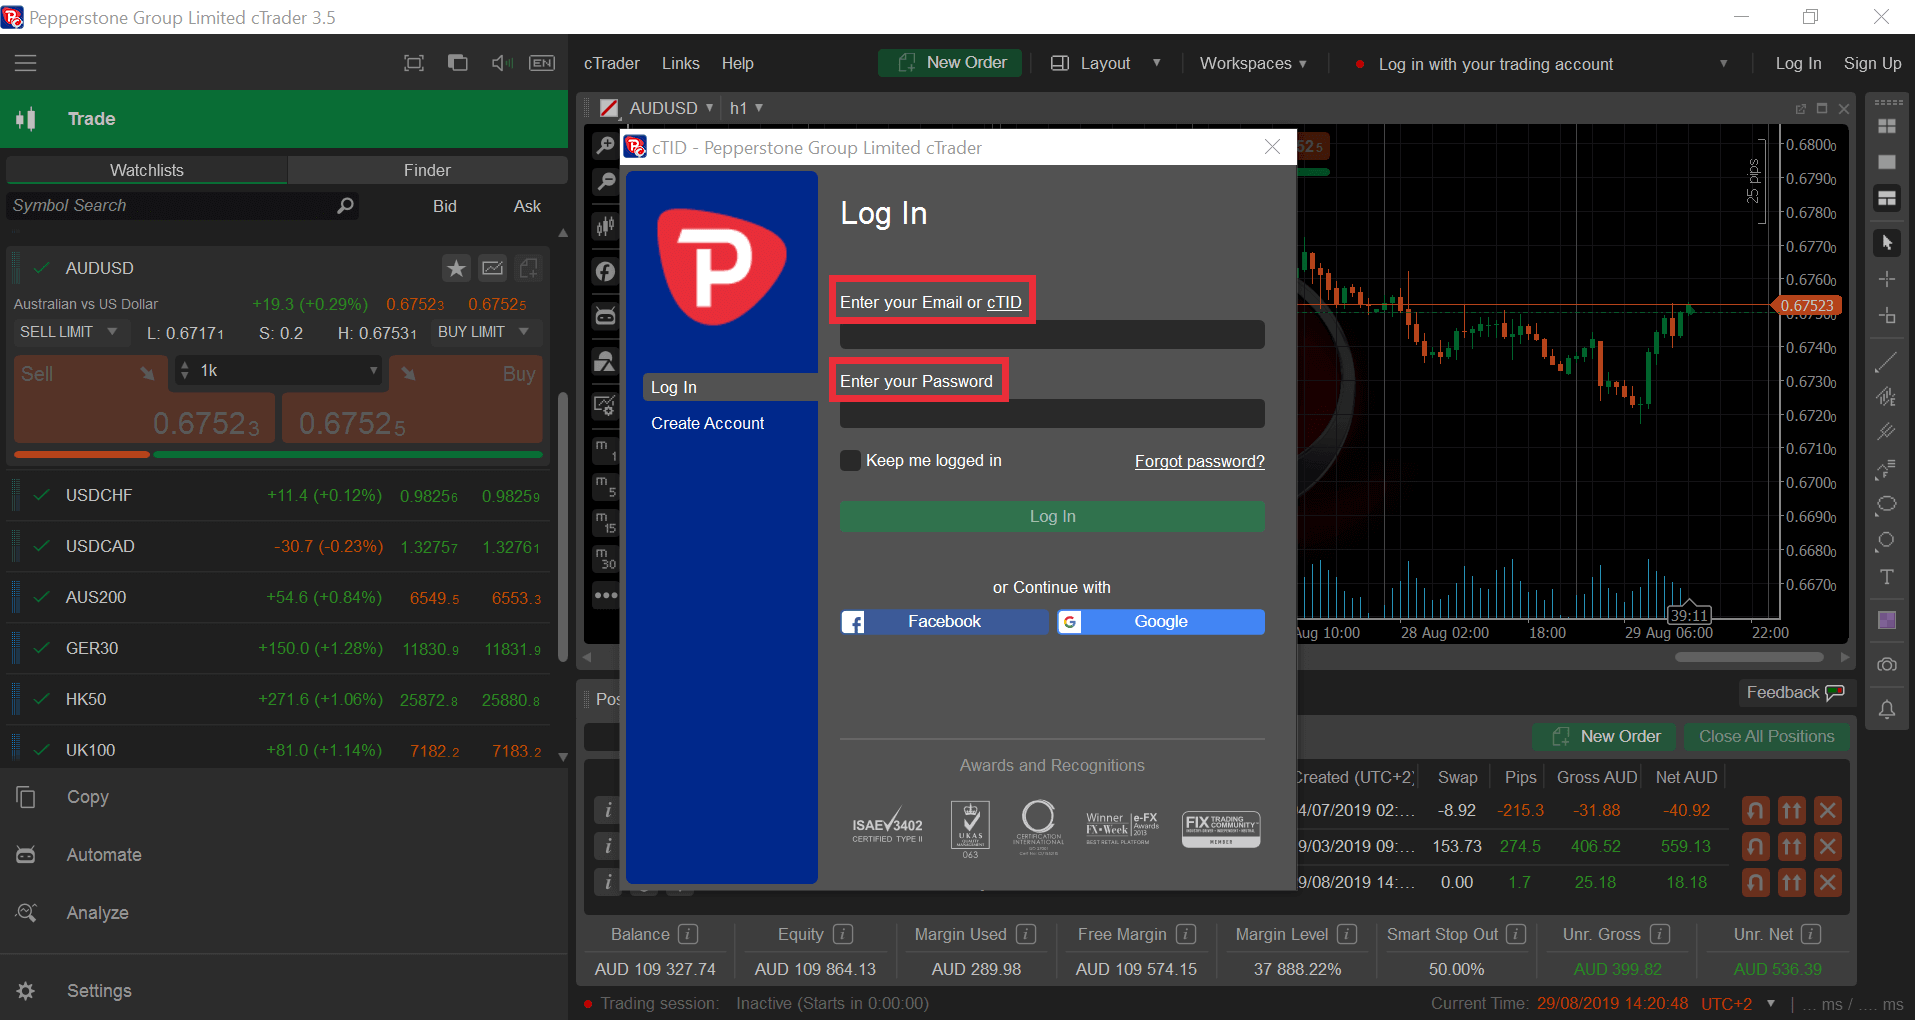
Task: Toggle the AUDUSD watchlist checkmark
Action: point(42,268)
